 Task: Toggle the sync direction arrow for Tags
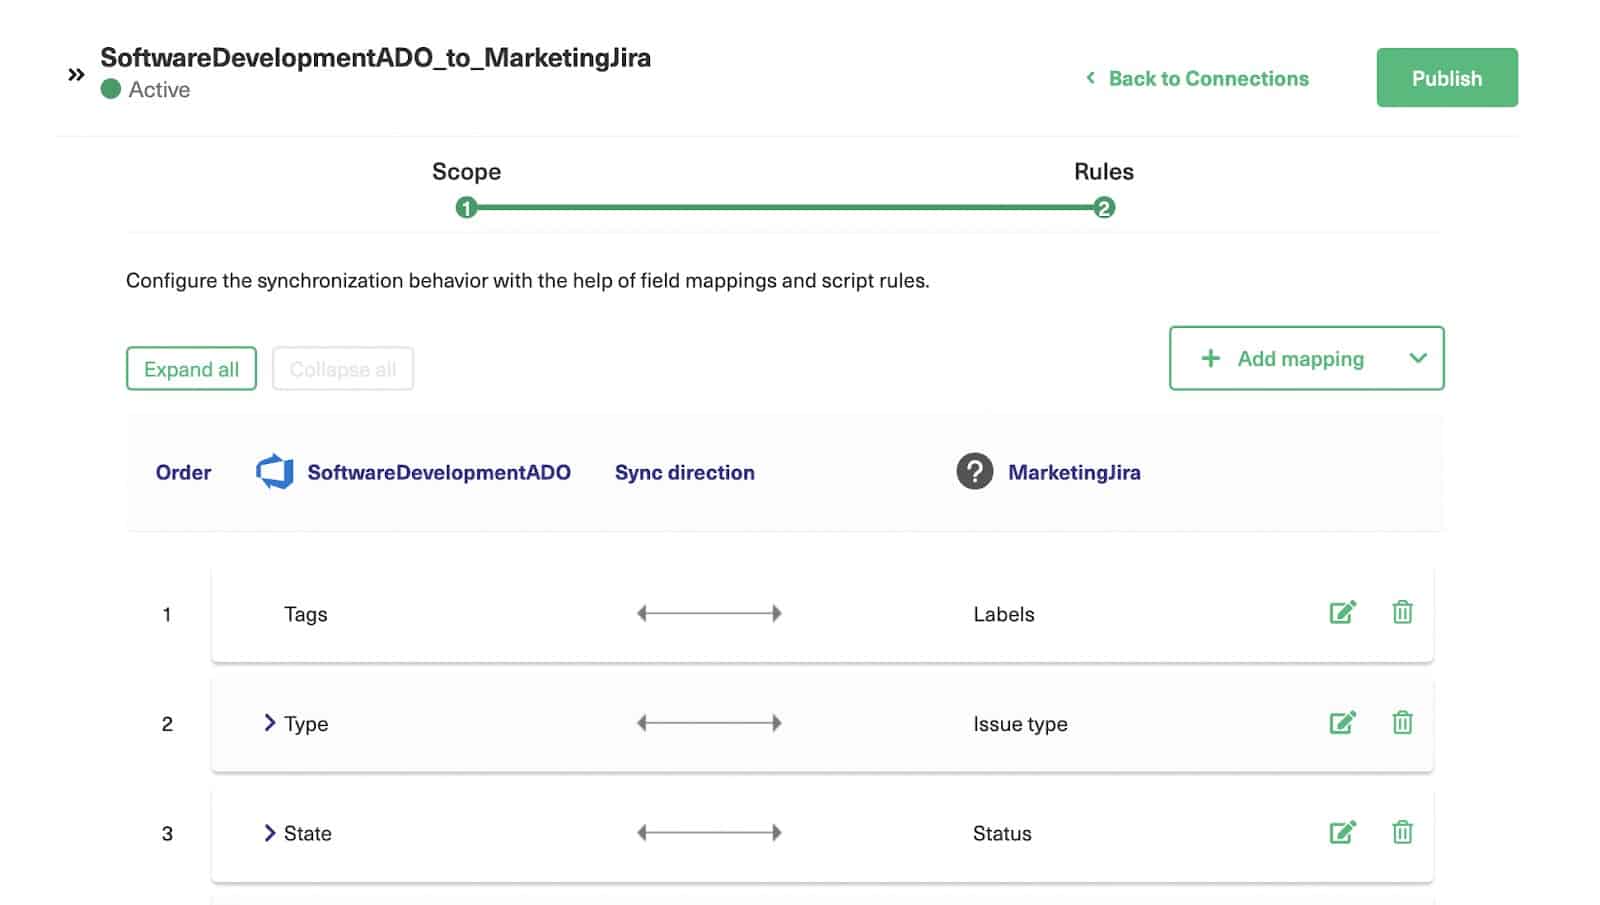[x=709, y=613]
